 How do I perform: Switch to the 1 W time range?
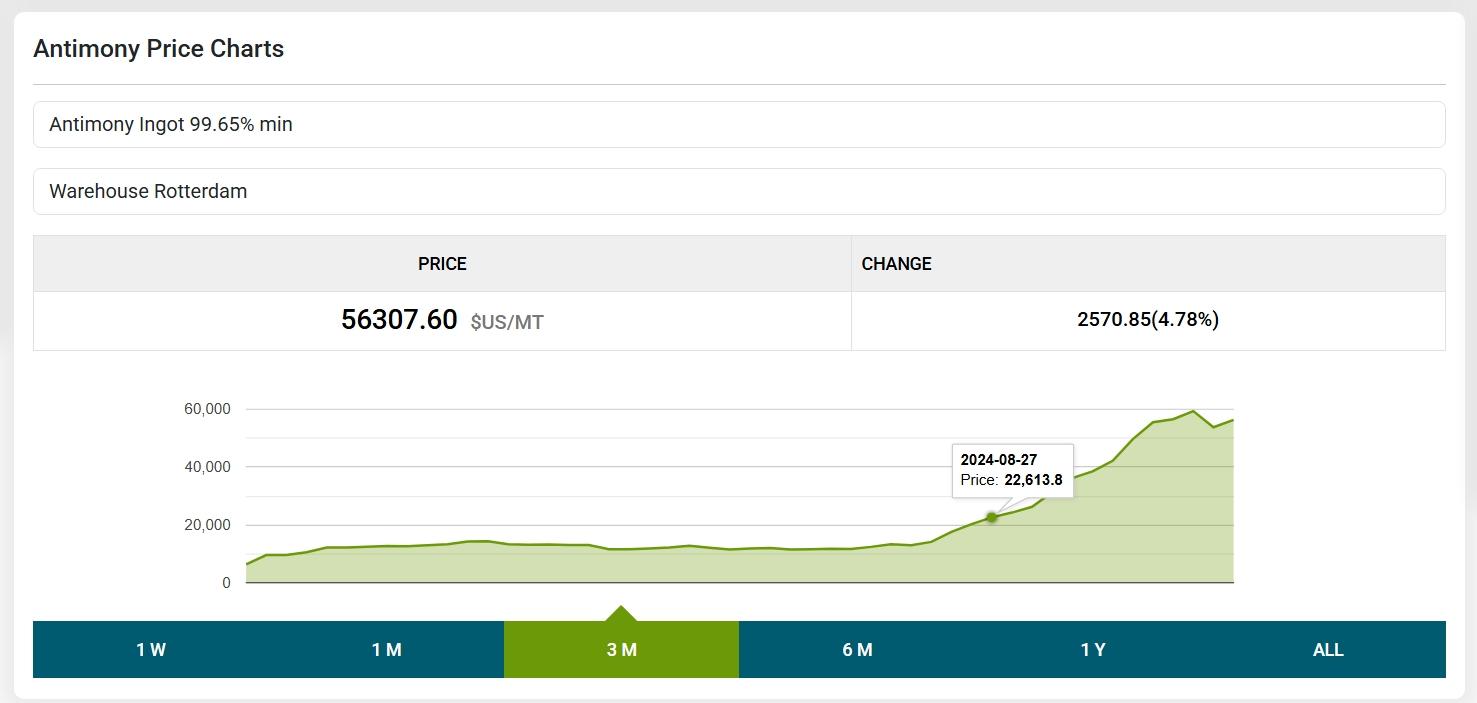click(x=151, y=650)
